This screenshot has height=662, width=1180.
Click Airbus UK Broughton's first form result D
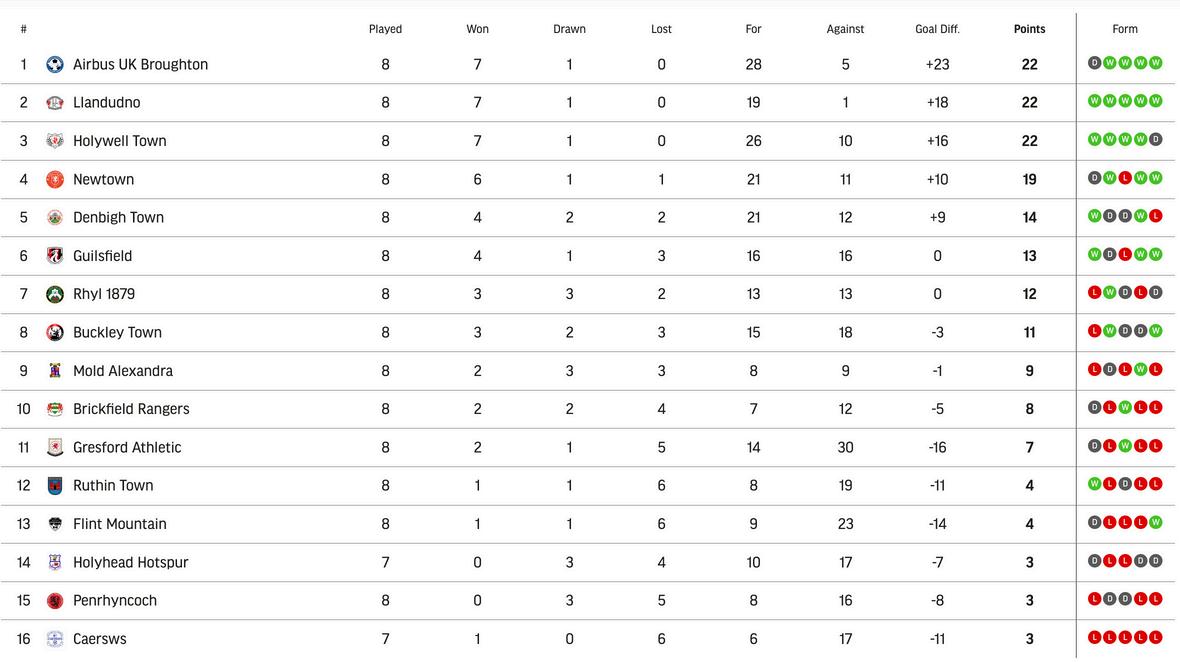click(x=1095, y=63)
